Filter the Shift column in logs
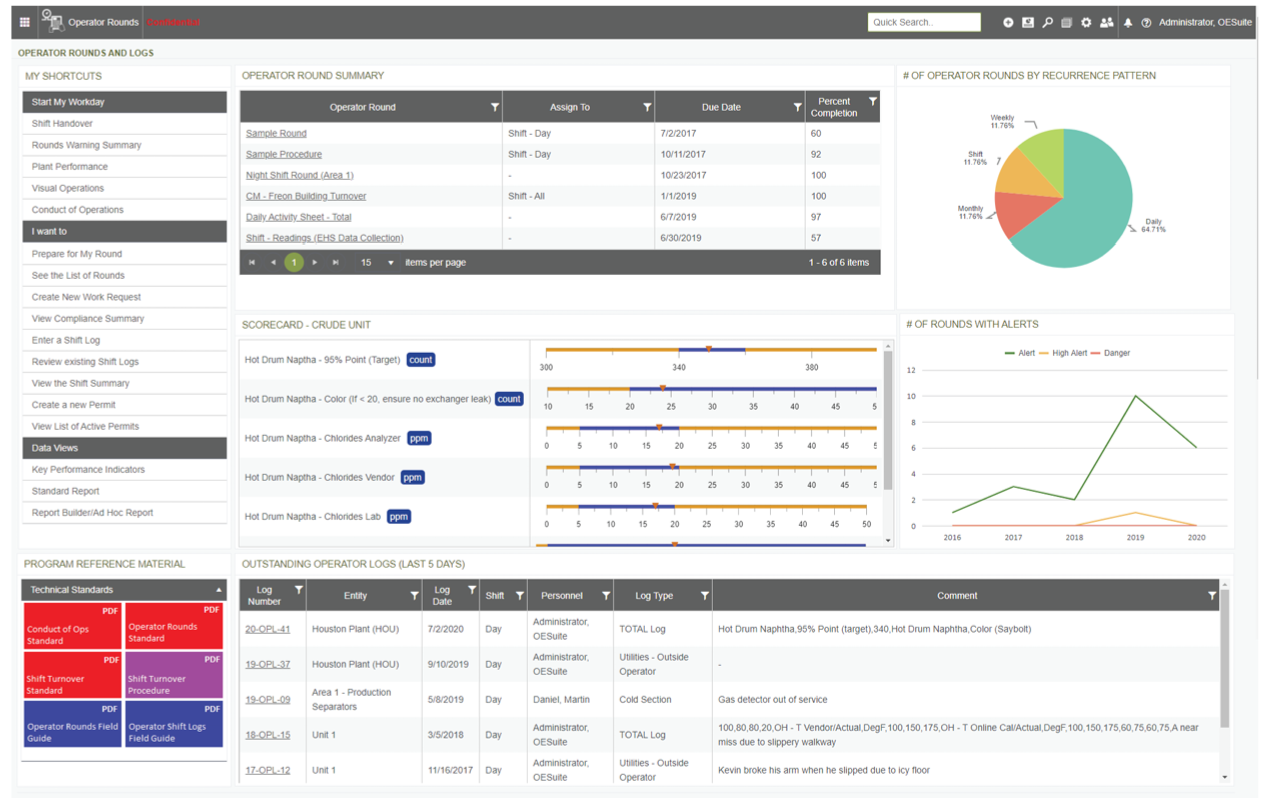Viewport: 1274px width, 798px height. 519,596
